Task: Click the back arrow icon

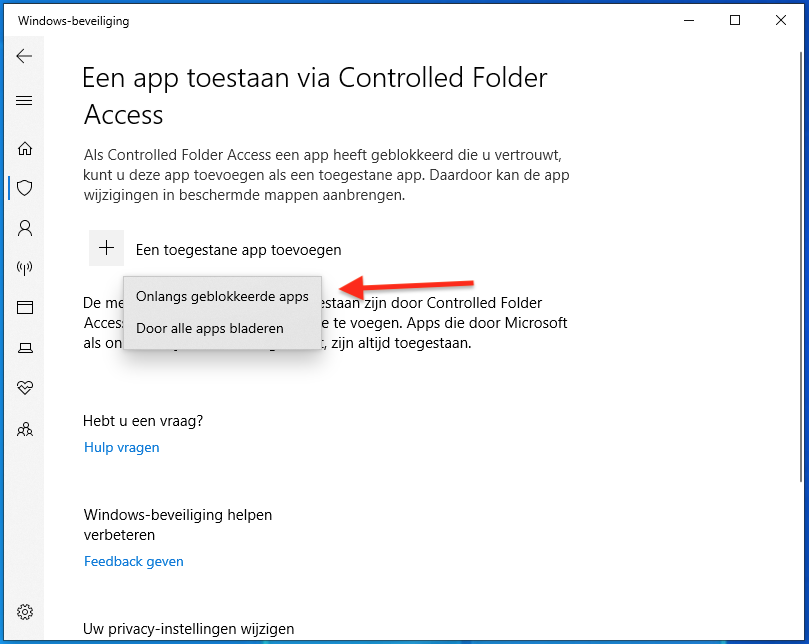Action: point(25,56)
